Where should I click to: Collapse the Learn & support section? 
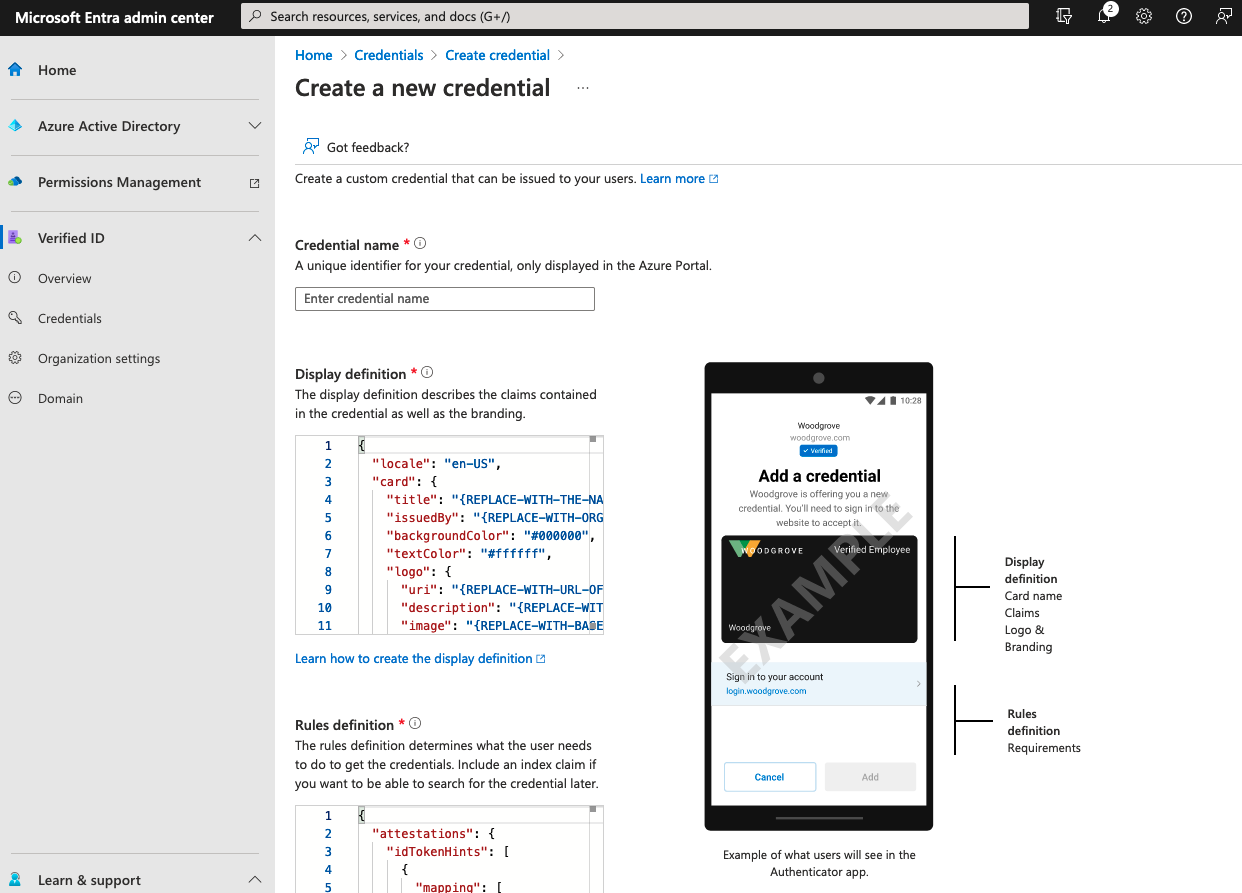click(x=255, y=880)
